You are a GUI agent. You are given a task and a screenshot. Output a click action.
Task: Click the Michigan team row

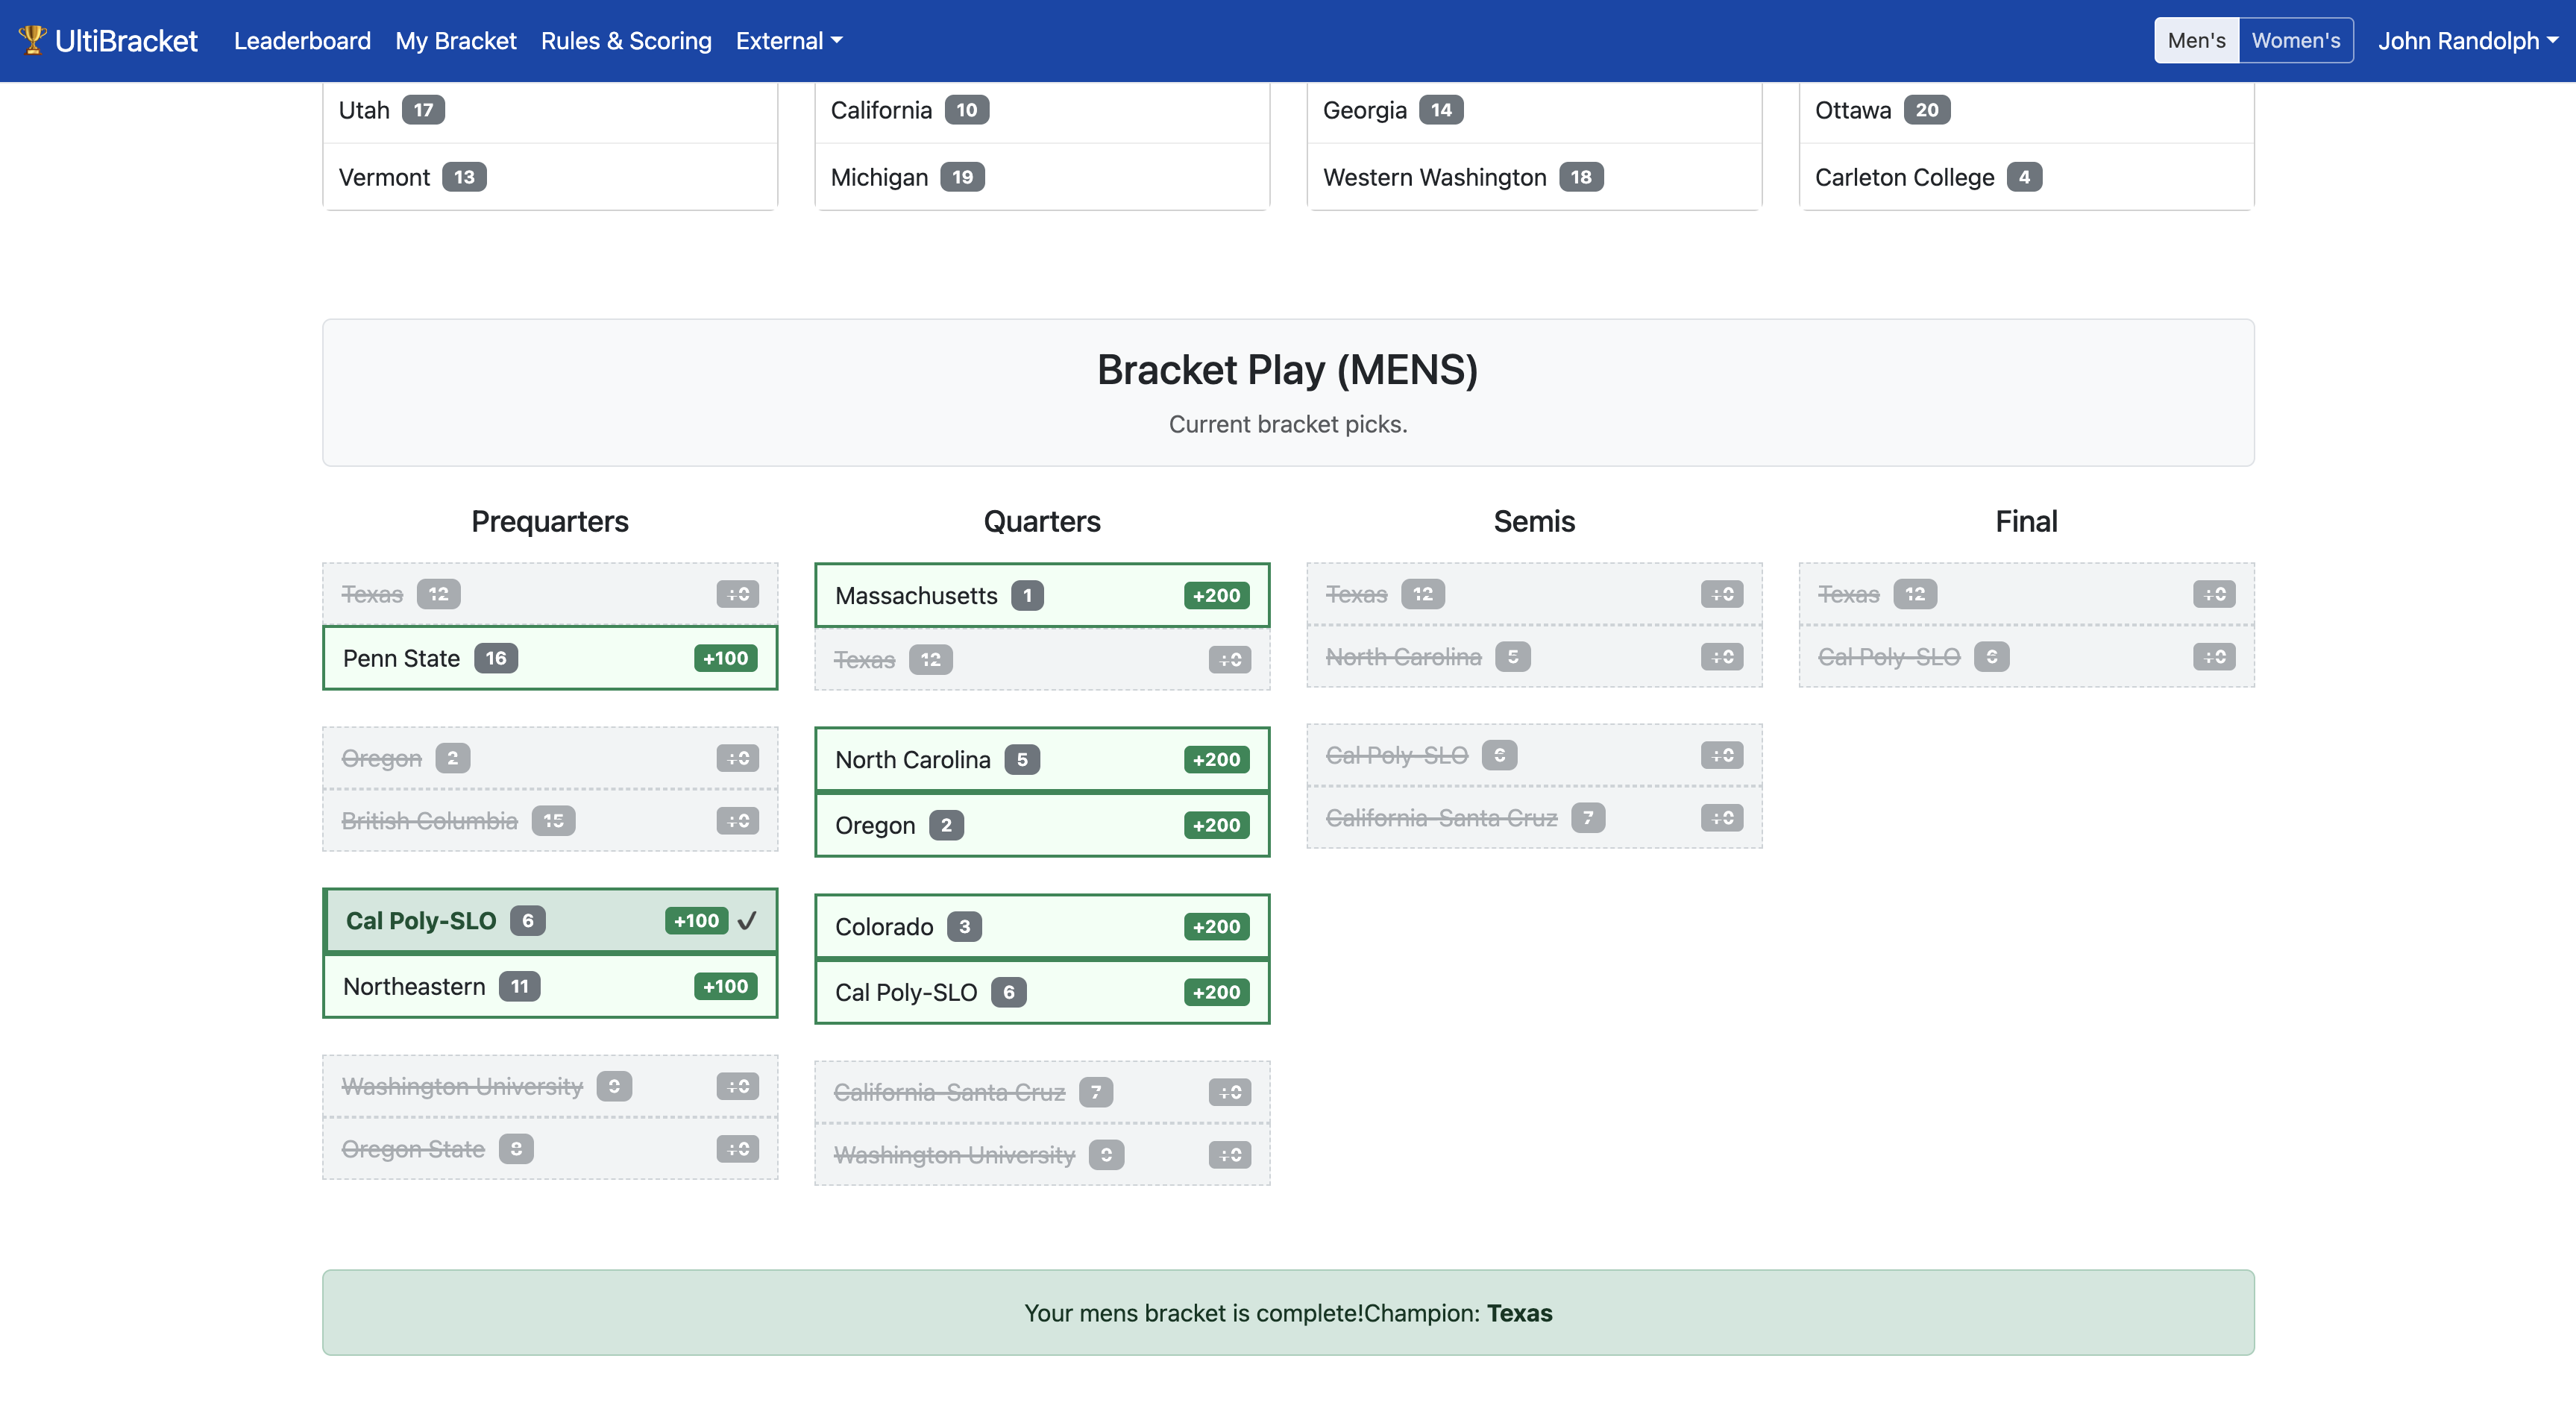pos(1042,177)
